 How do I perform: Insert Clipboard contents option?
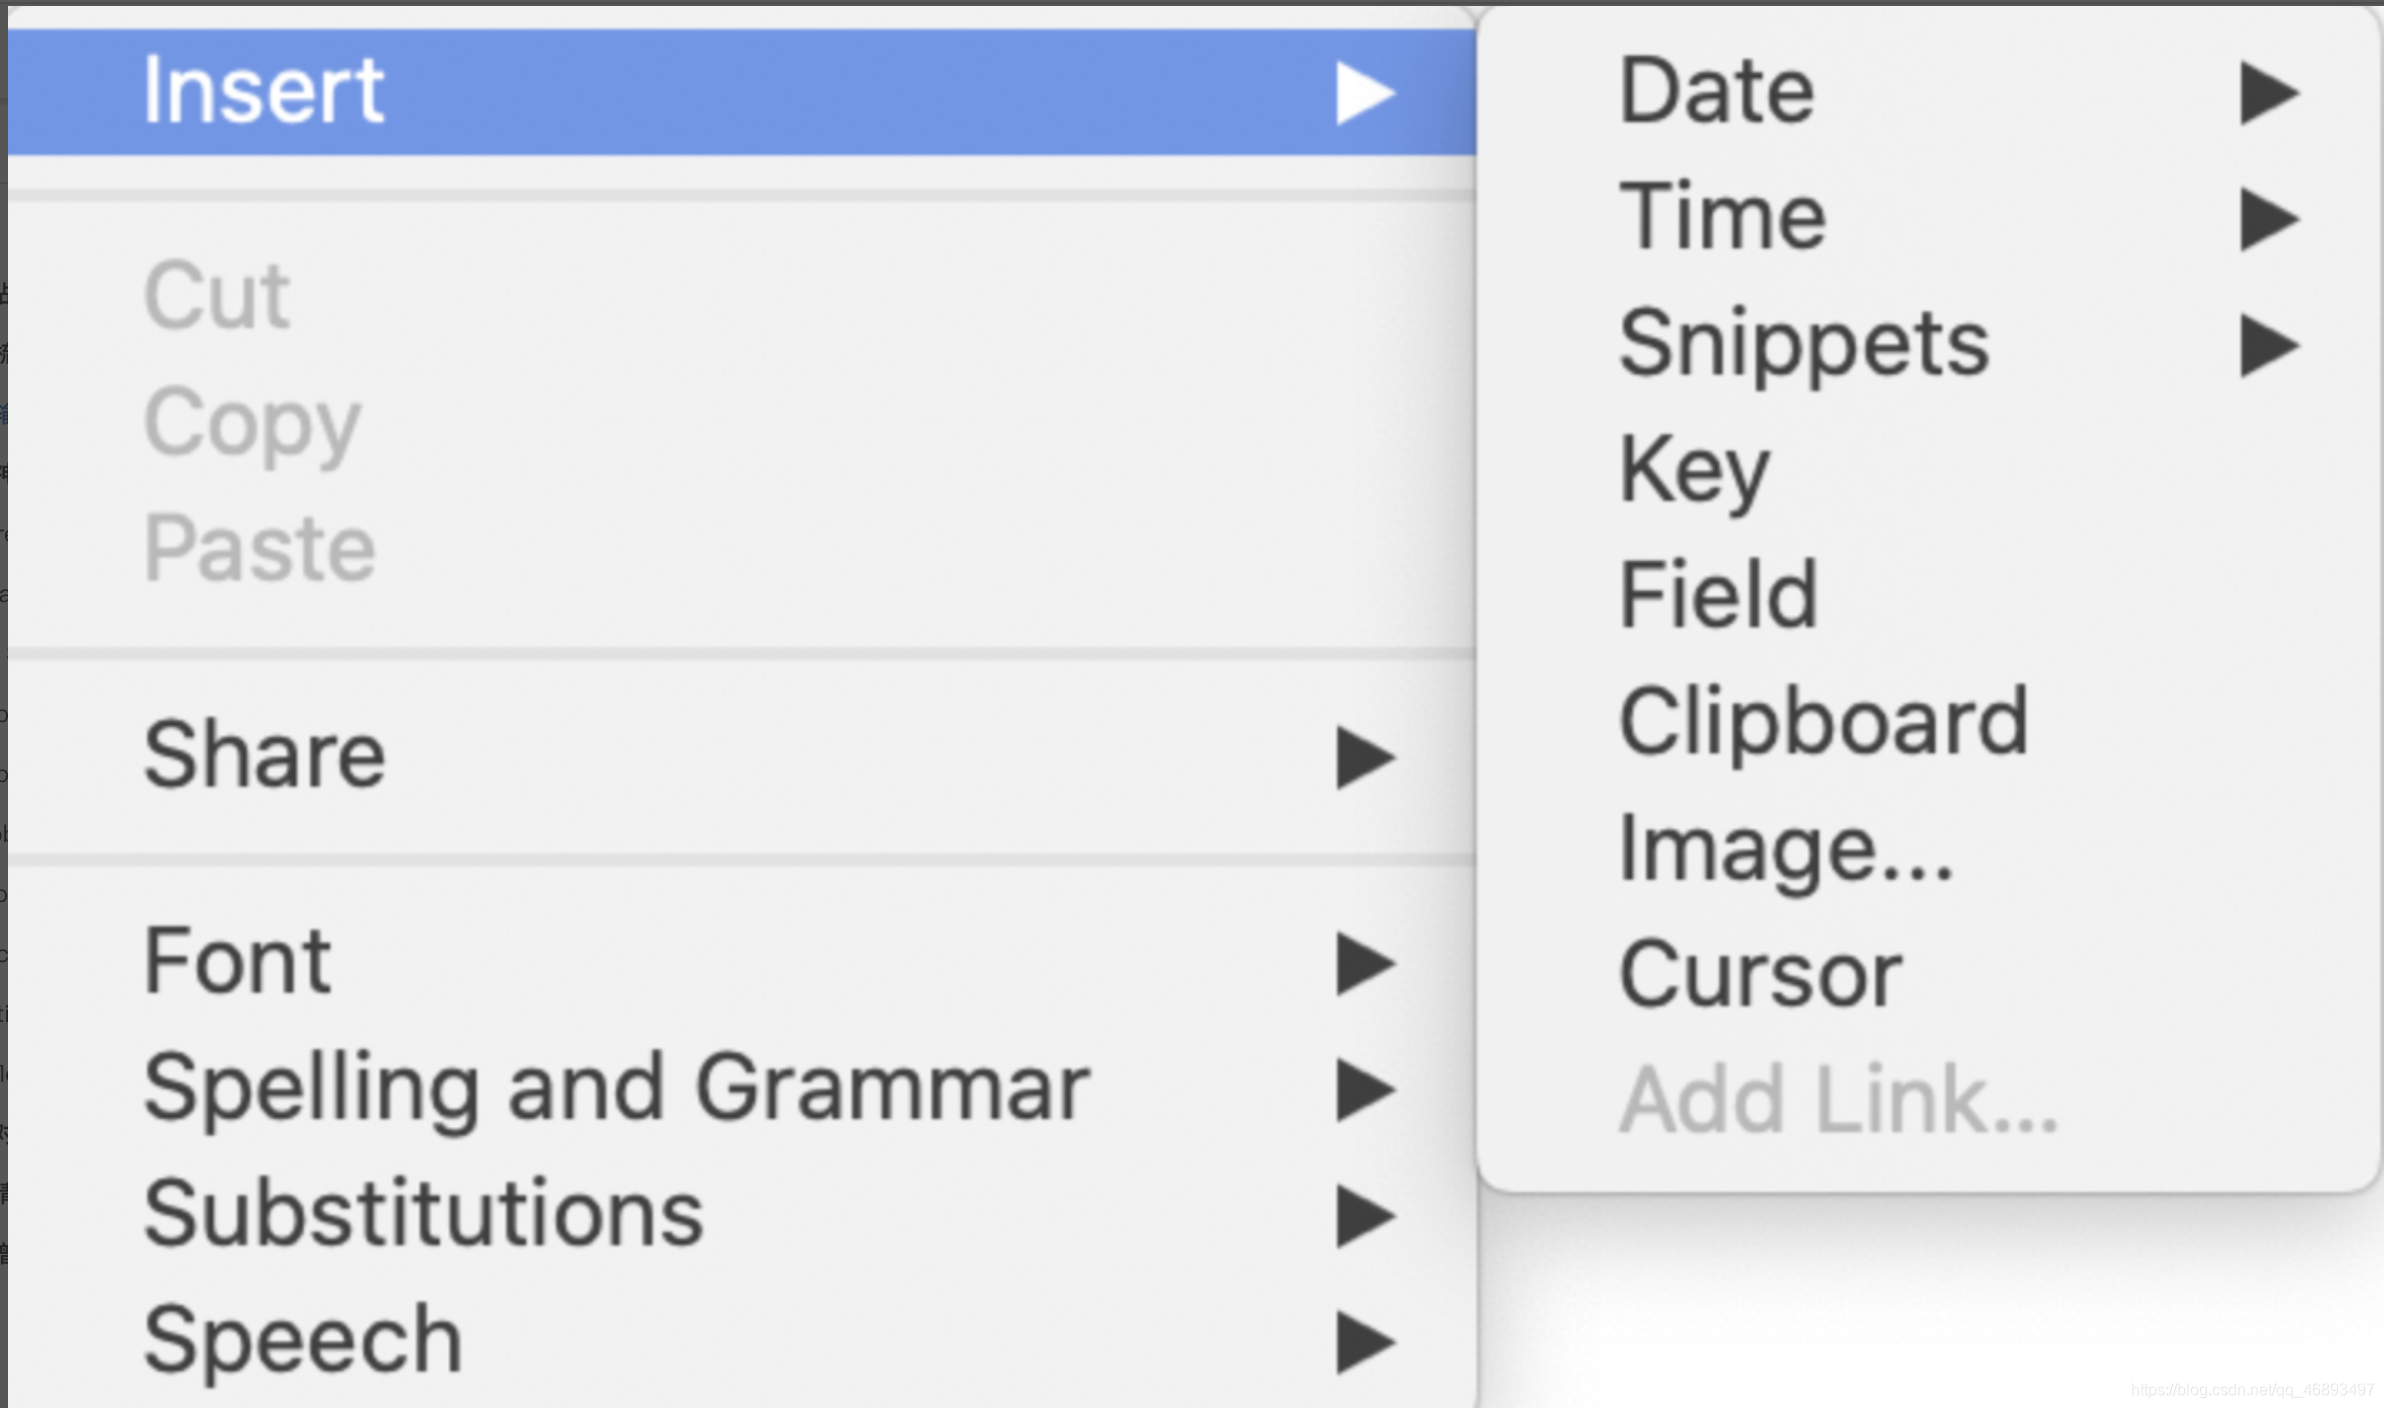pos(1823,722)
